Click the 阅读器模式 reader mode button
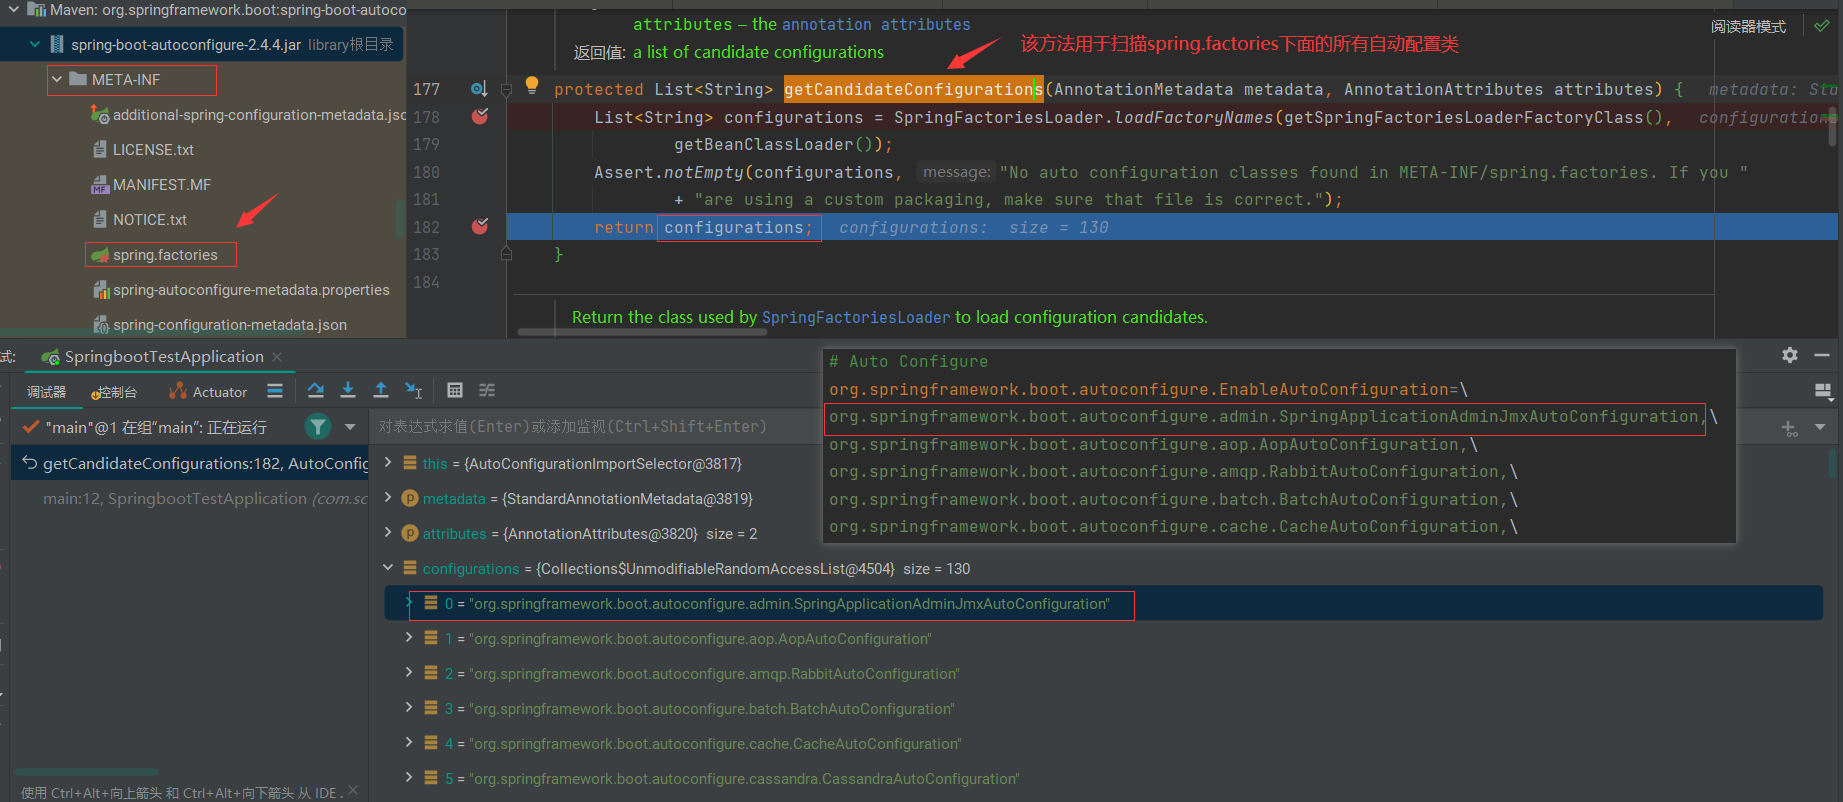Screen dimensions: 1843x802 pos(1748,26)
